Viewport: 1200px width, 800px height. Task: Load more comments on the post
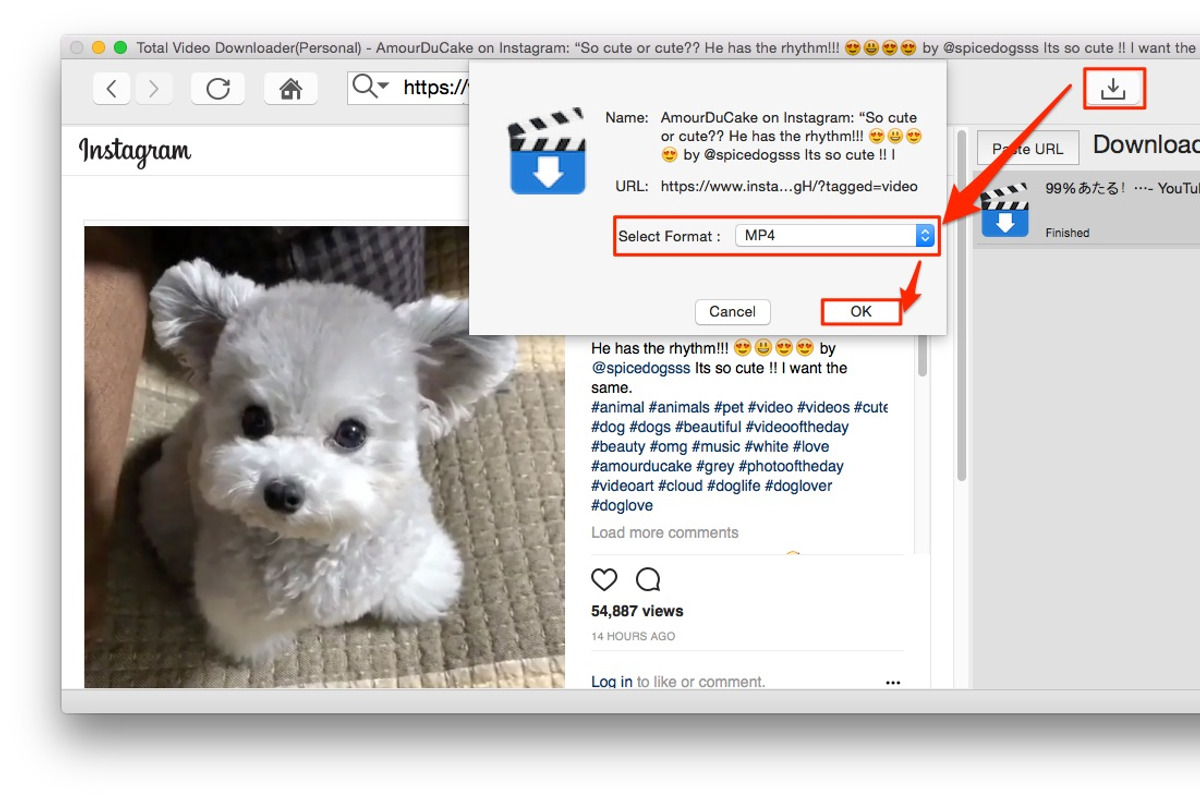[665, 532]
